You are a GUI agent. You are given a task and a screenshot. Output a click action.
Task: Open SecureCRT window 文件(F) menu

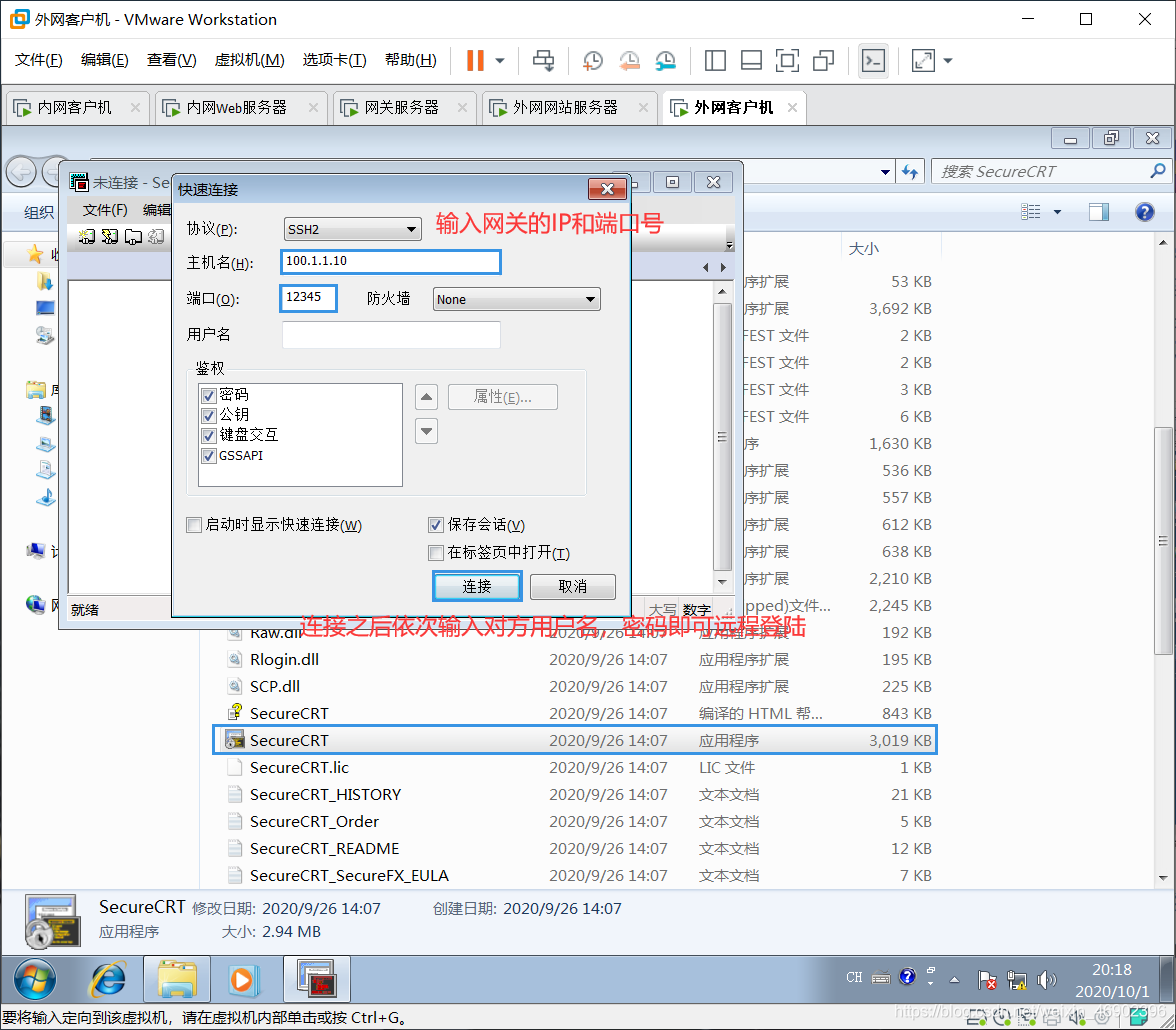104,210
